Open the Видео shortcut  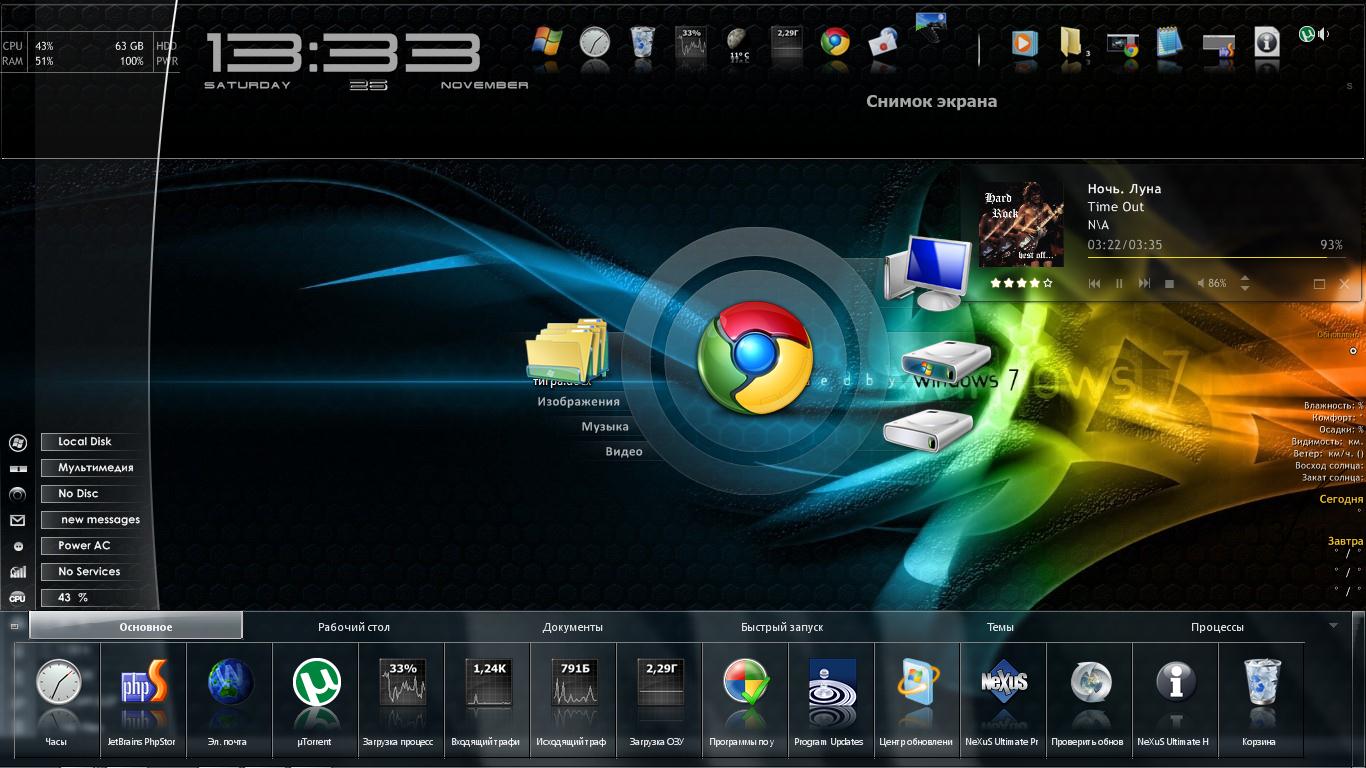click(x=624, y=452)
